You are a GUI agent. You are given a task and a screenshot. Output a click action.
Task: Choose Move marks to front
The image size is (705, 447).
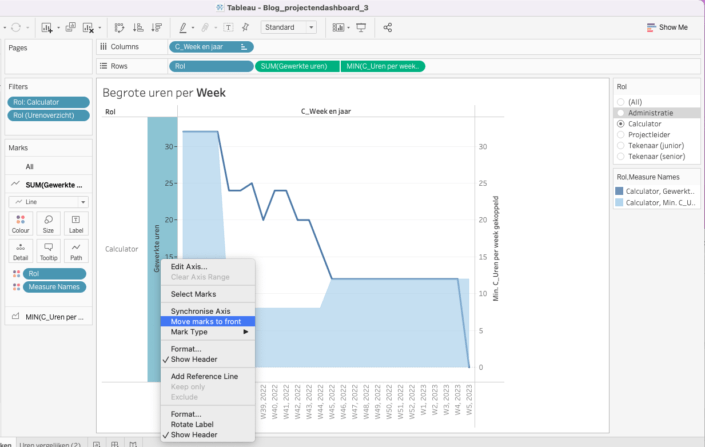[212, 321]
